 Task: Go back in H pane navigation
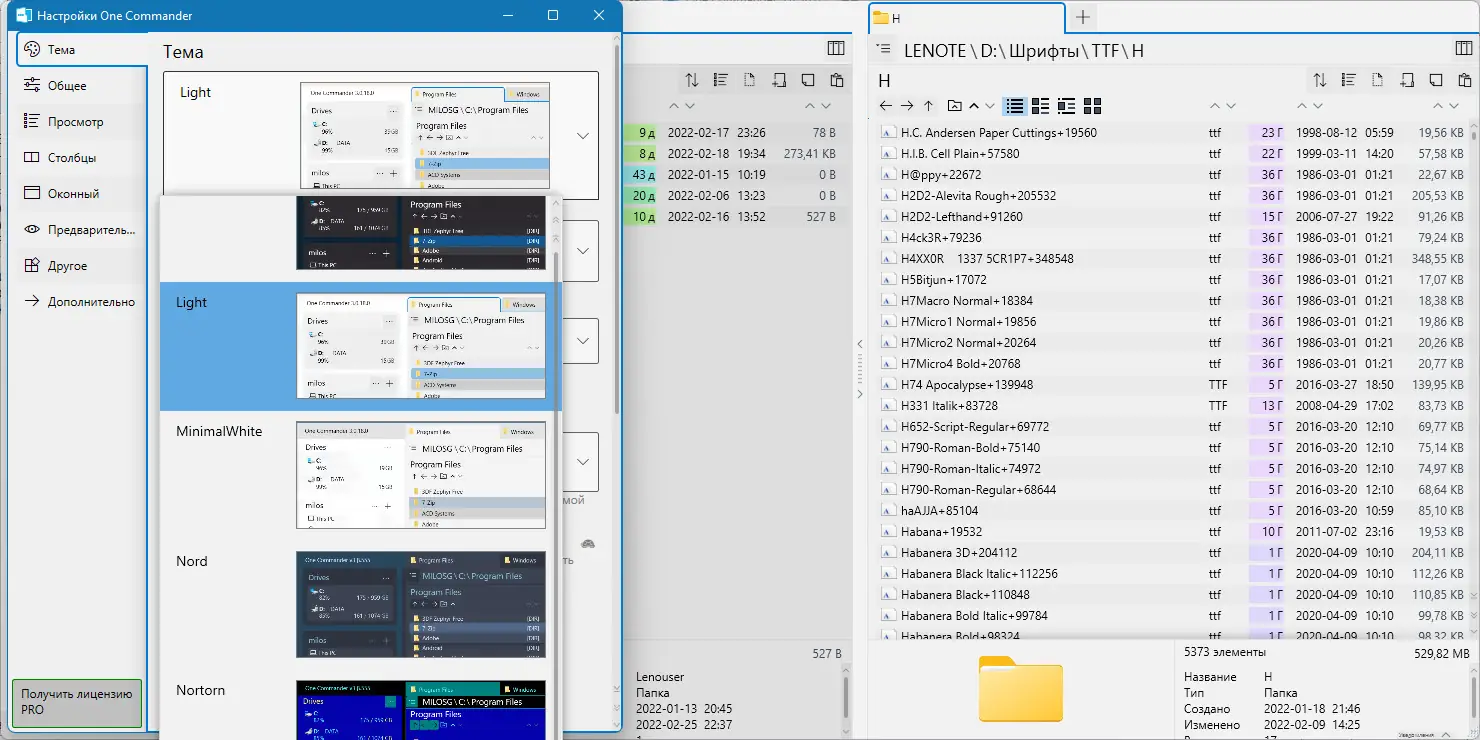point(886,105)
